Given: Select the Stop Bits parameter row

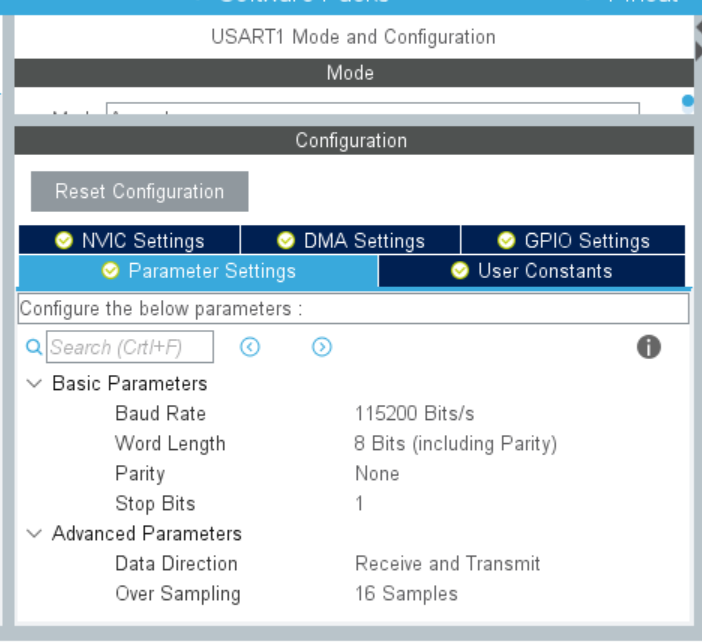Looking at the screenshot, I should pyautogui.click(x=155, y=504).
